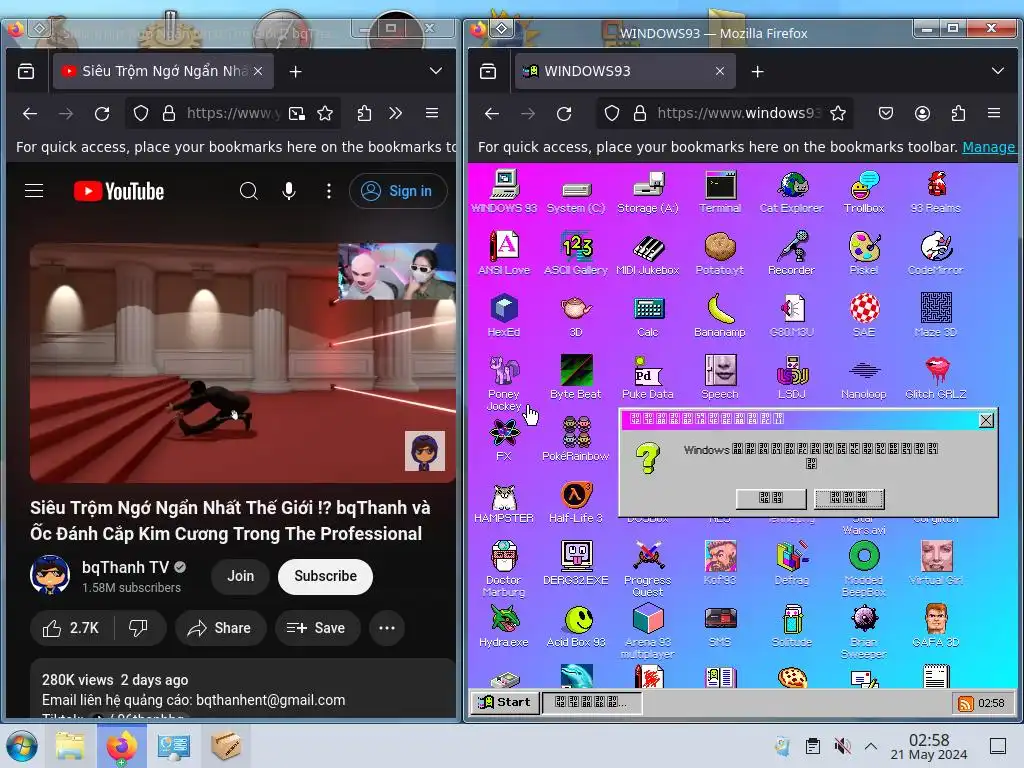The image size is (1024, 768).
Task: Open the 93 Realms icon
Action: pos(936,192)
